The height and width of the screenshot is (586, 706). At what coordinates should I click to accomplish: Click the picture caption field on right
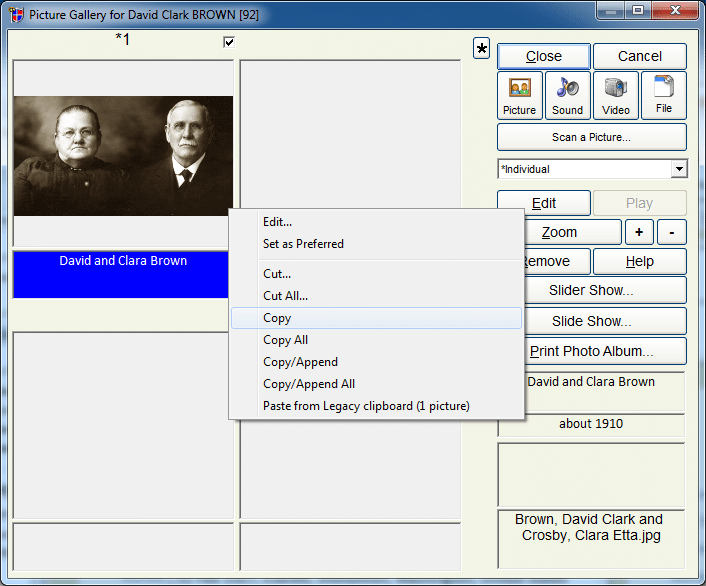pos(604,391)
